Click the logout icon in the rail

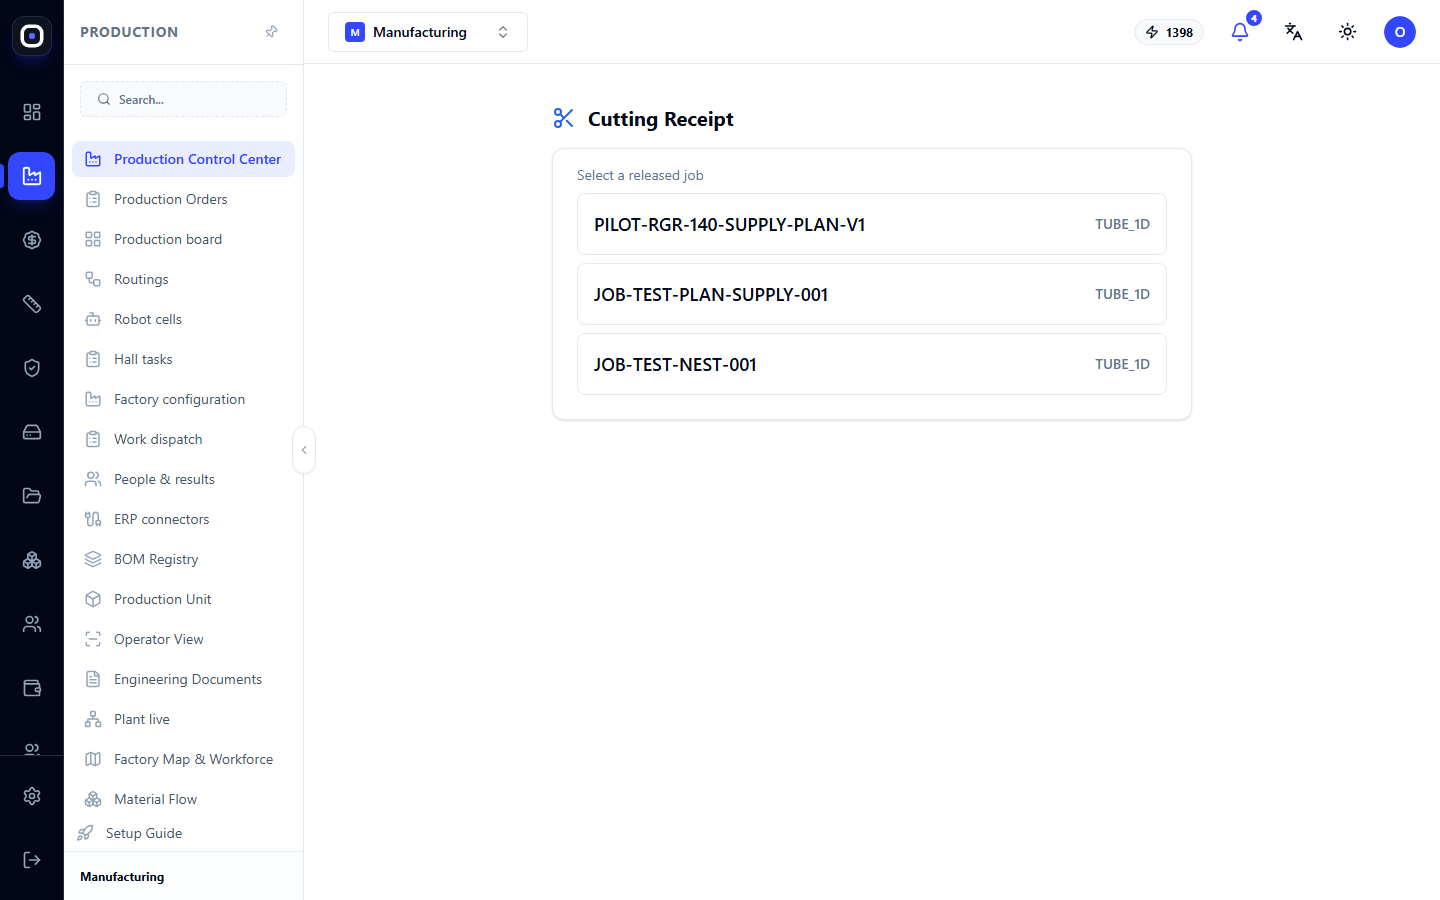[x=32, y=860]
